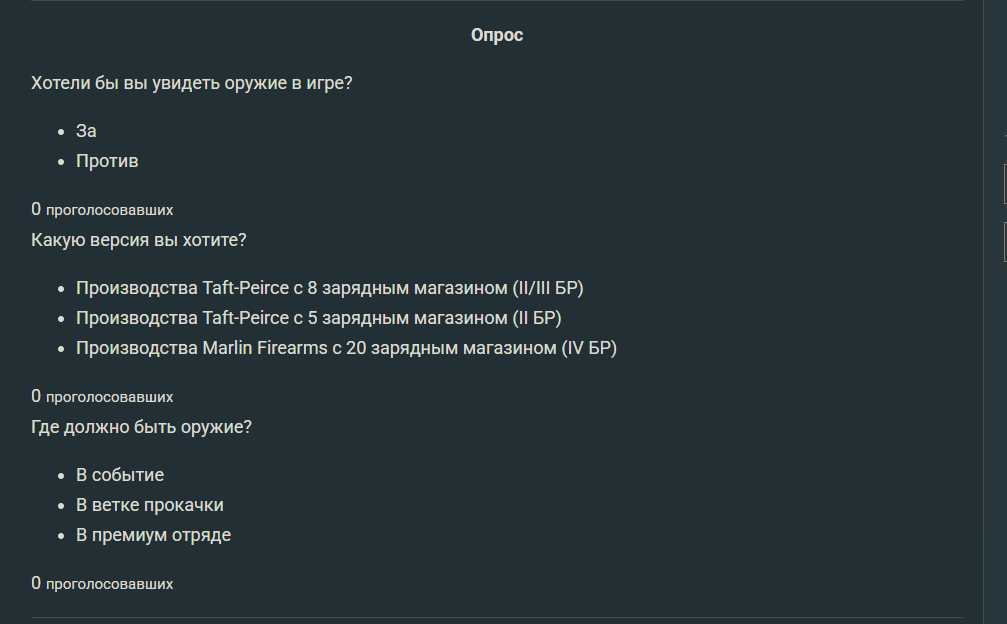Viewport: 1007px width, 624px height.
Task: Select the 'За' poll option
Action: tap(86, 131)
